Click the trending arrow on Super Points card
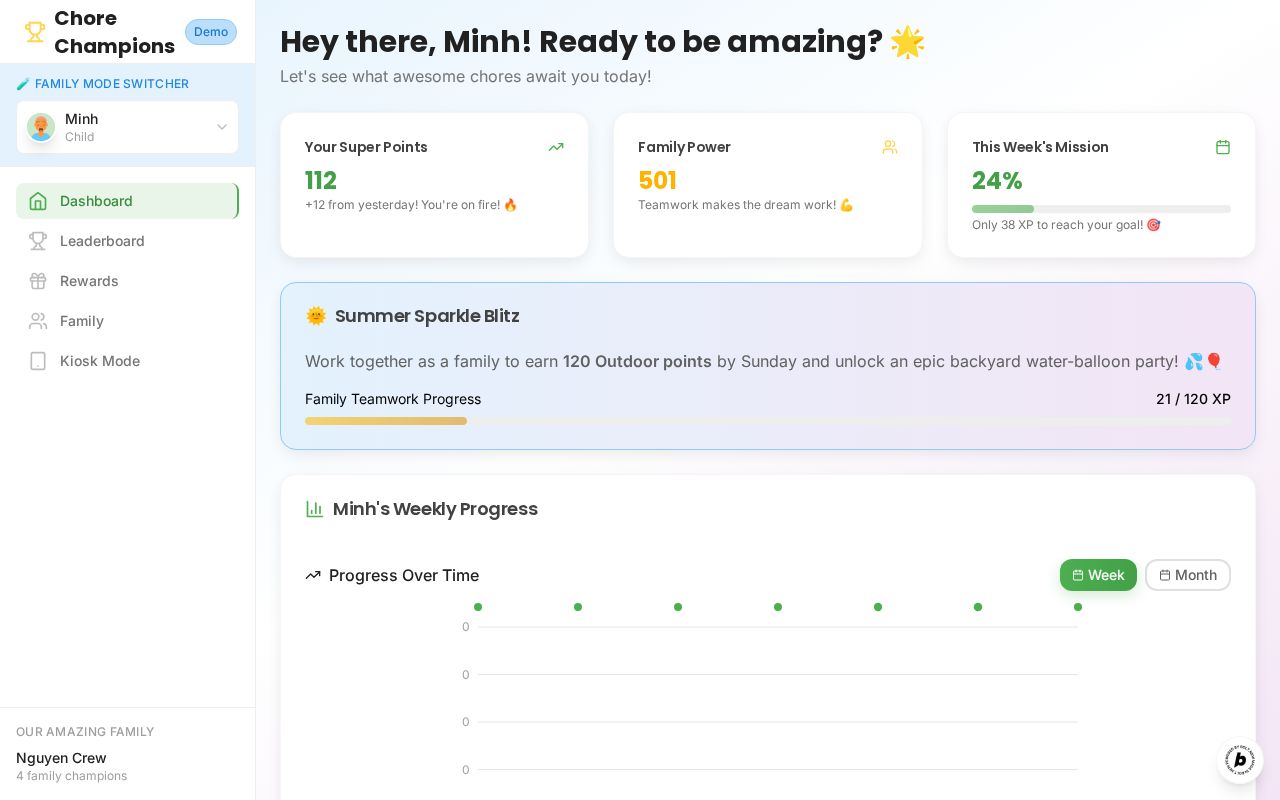The height and width of the screenshot is (800, 1280). (556, 147)
